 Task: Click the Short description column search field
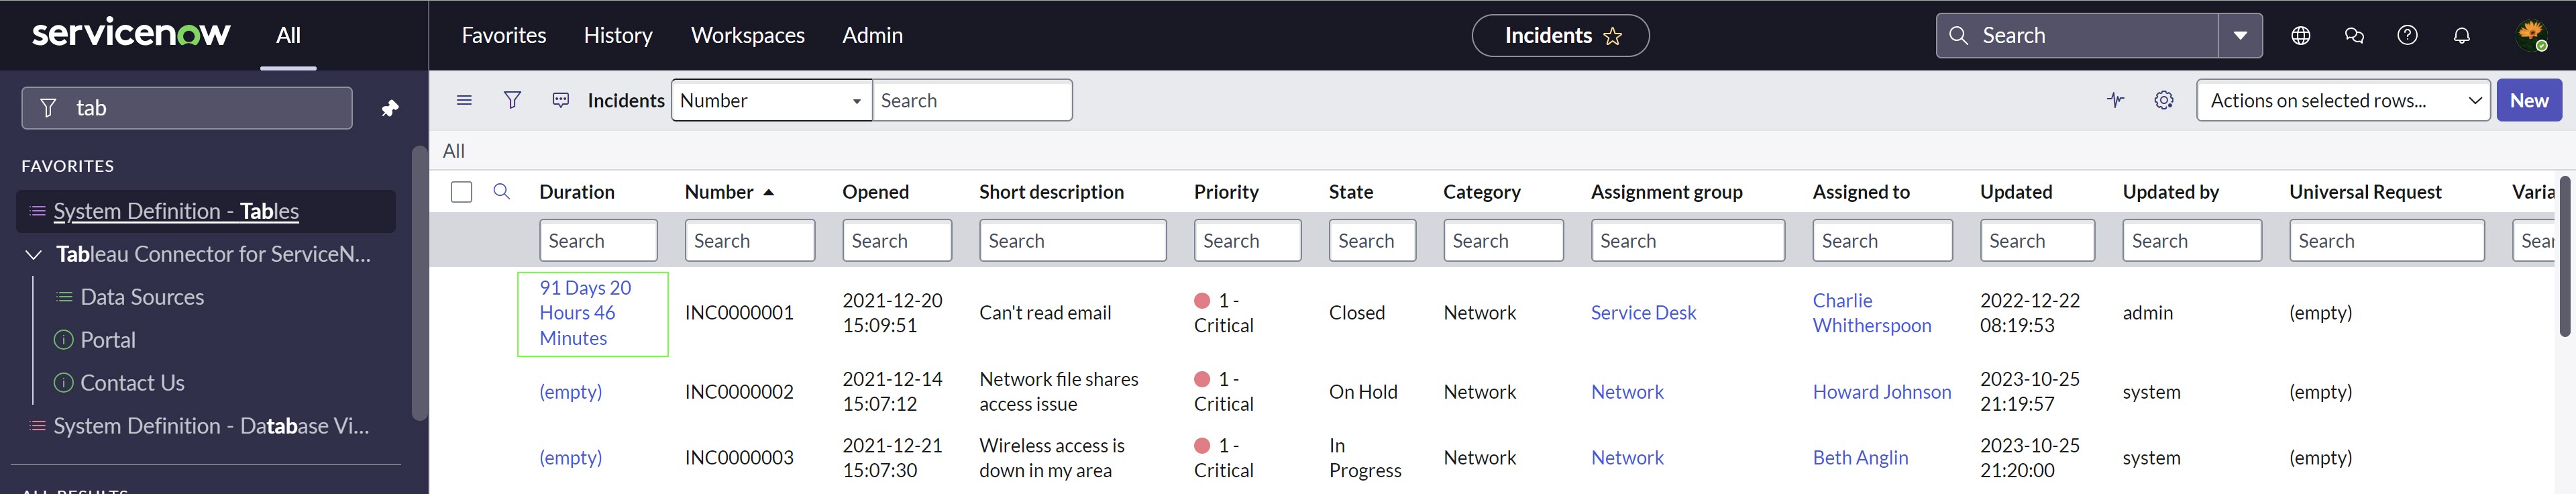pyautogui.click(x=1072, y=241)
